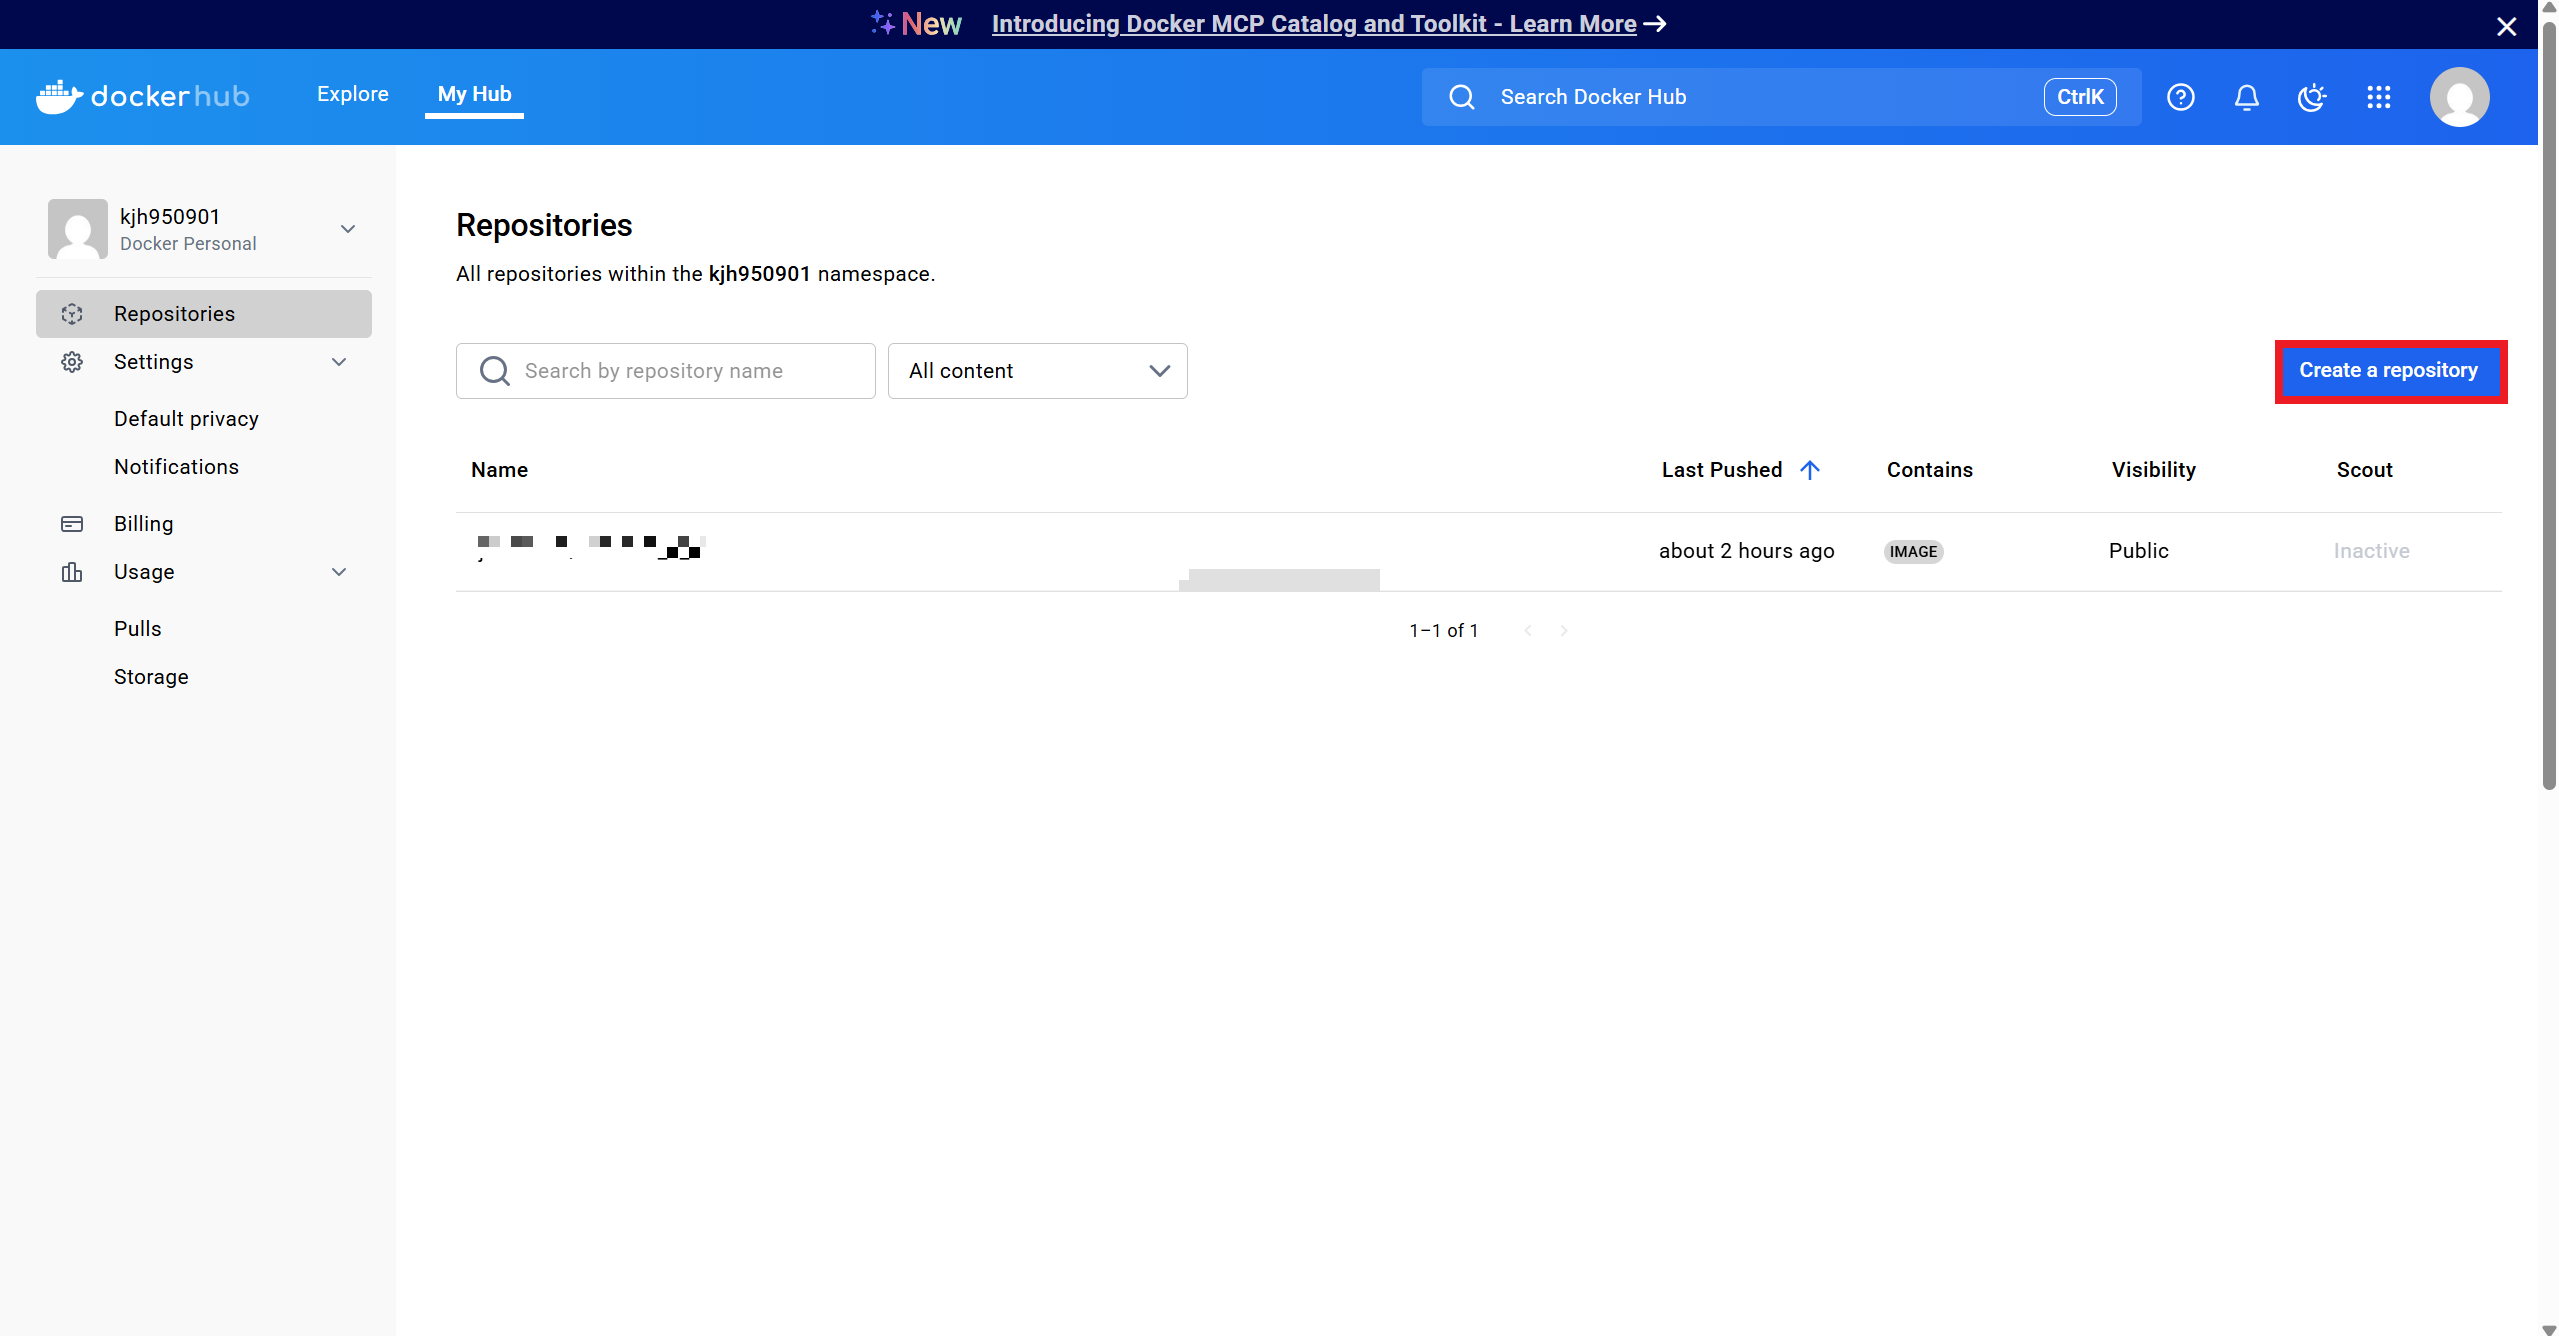Collapse the Settings section chevron
Image resolution: width=2559 pixels, height=1336 pixels.
[x=339, y=362]
